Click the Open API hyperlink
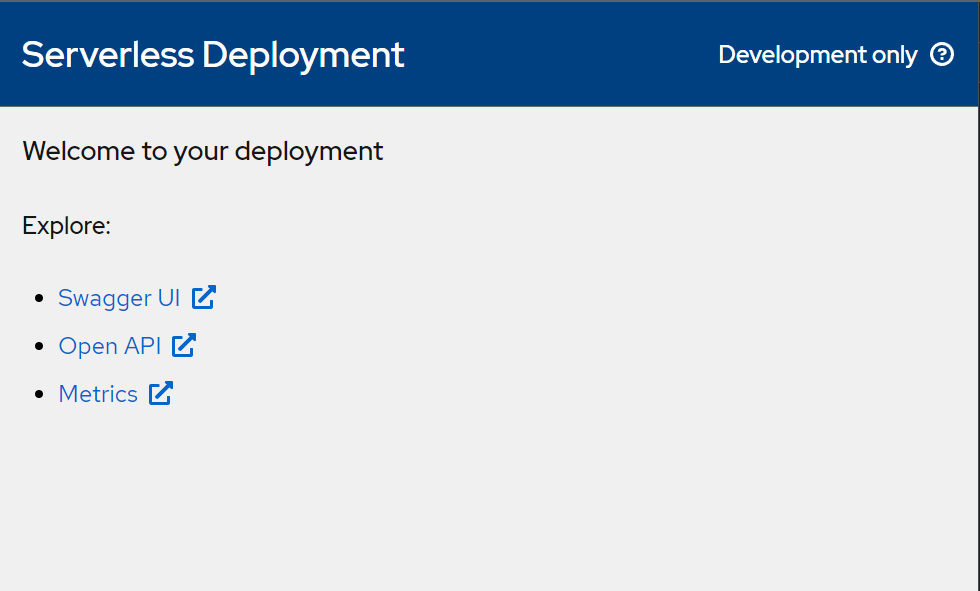Image resolution: width=980 pixels, height=591 pixels. pos(109,345)
